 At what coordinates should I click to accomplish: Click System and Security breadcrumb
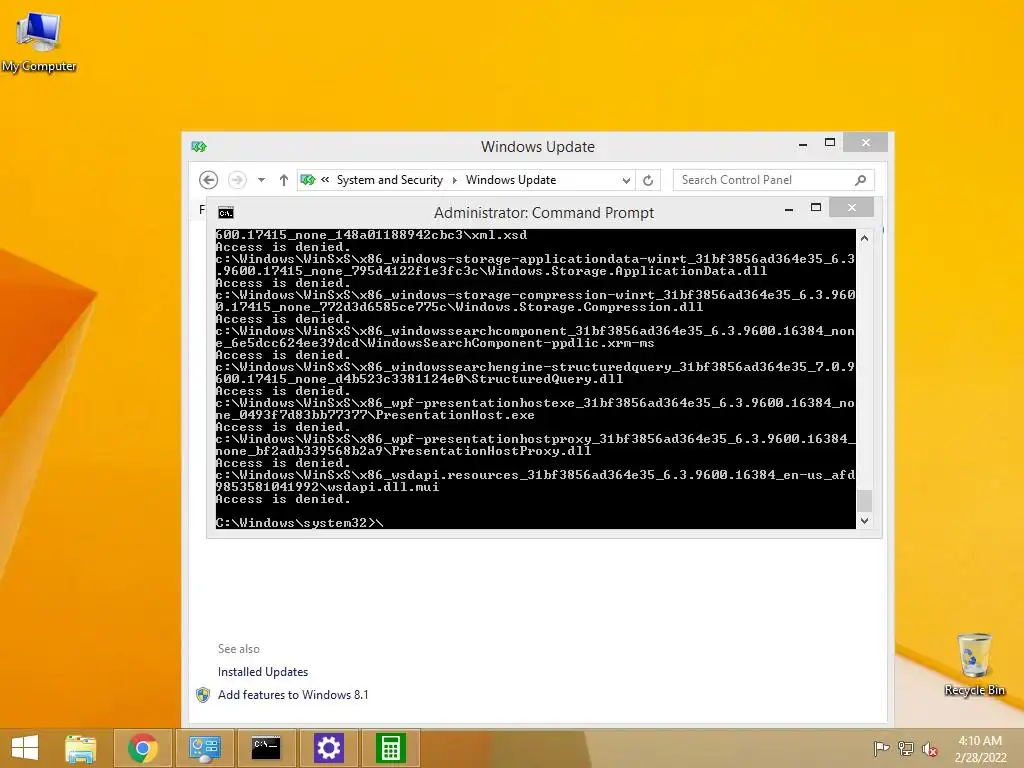pyautogui.click(x=389, y=180)
